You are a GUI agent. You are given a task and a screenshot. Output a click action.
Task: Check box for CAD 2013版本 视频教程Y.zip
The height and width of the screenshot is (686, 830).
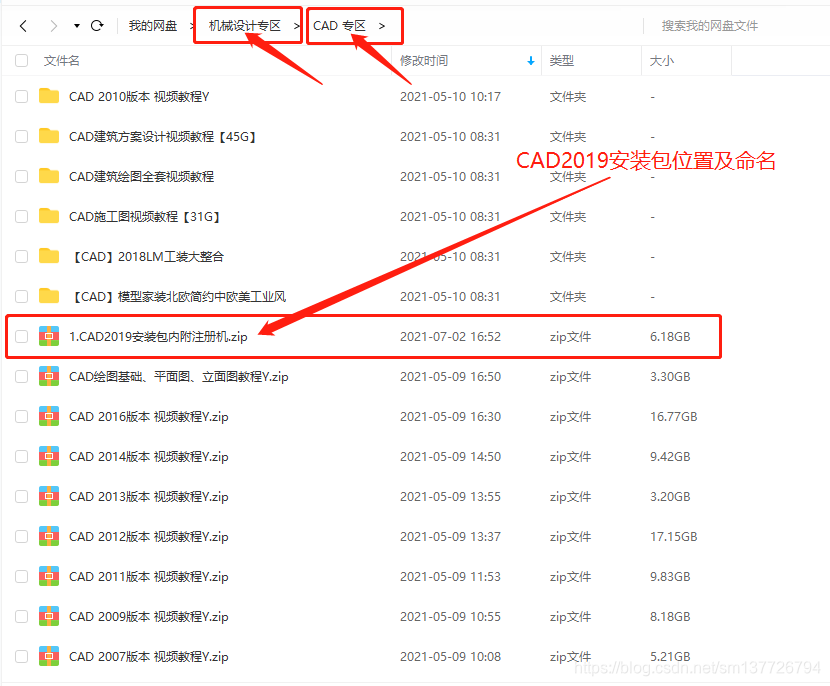[22, 497]
